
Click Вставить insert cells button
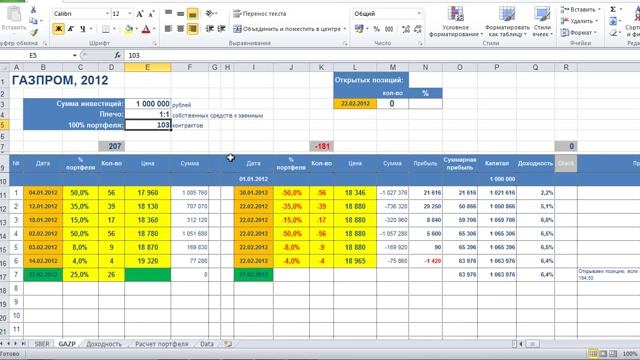(x=580, y=9)
